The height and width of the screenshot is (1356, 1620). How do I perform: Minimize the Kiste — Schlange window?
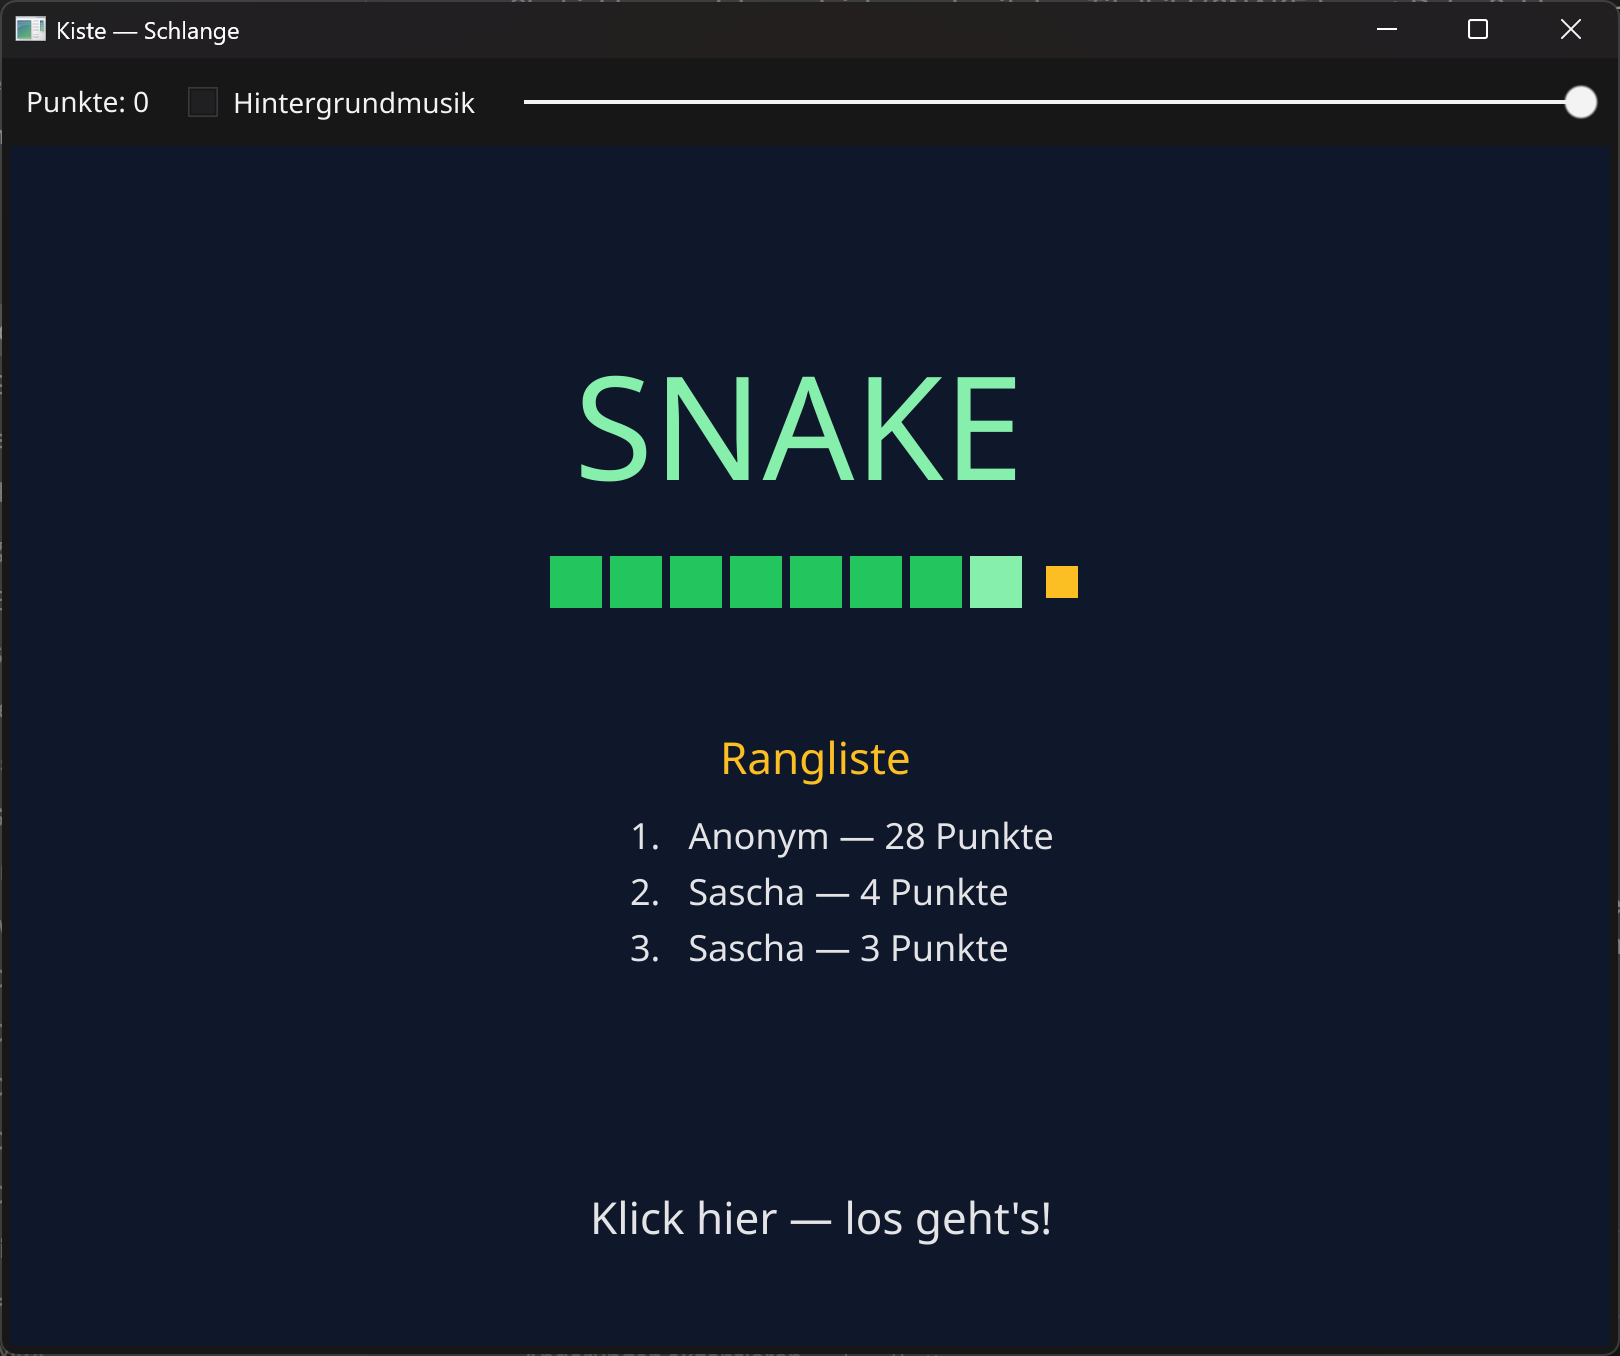point(1387,30)
